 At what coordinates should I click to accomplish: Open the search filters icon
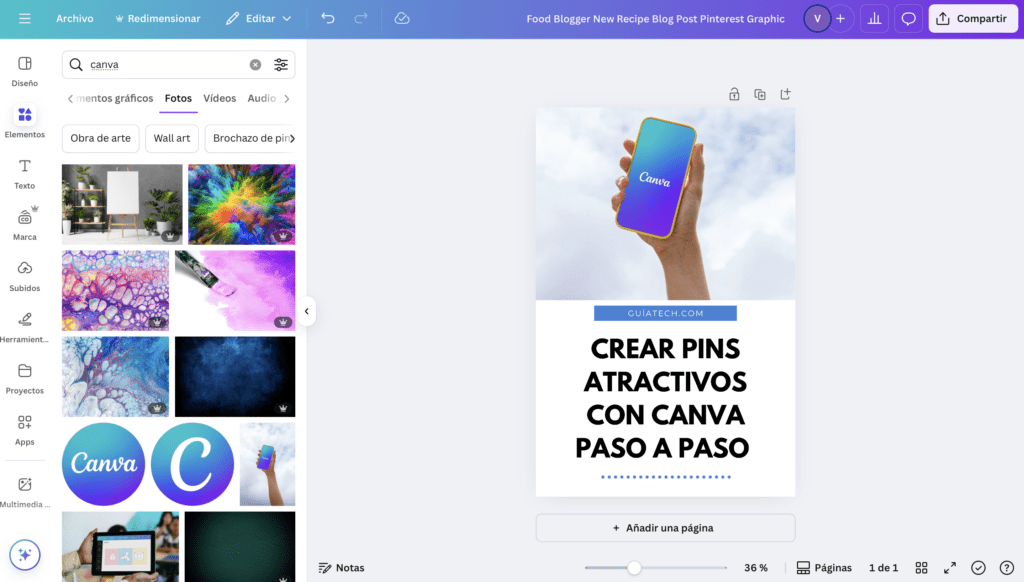point(281,65)
